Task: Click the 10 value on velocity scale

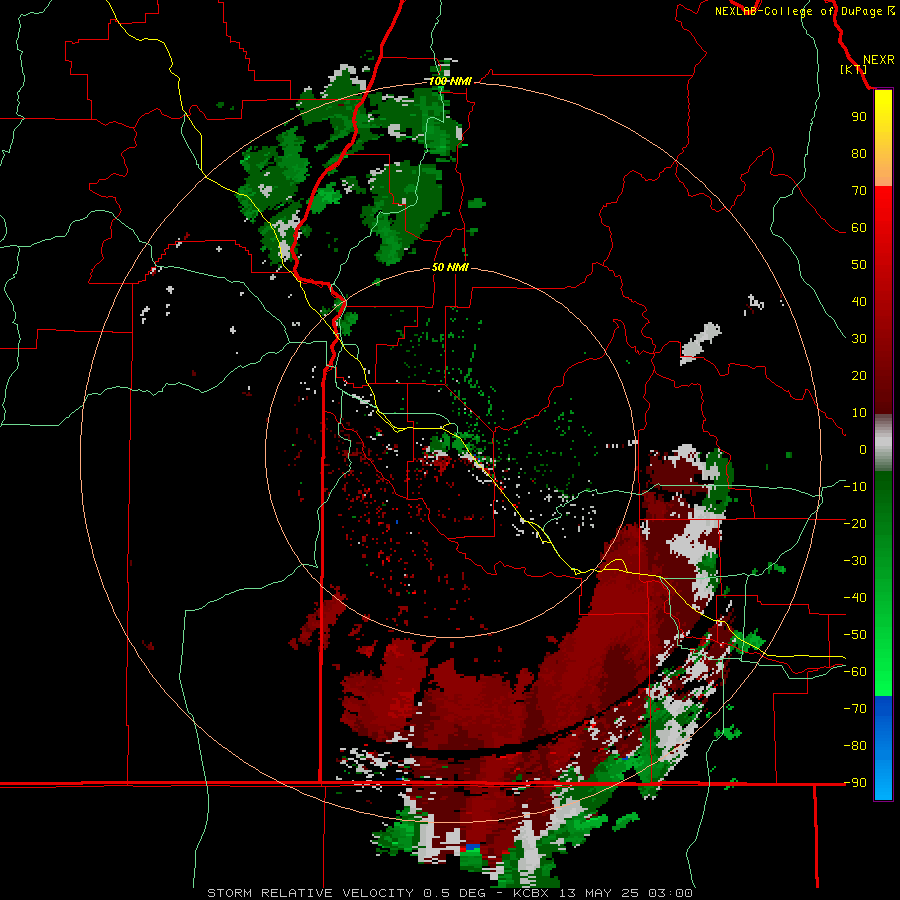Action: [x=859, y=413]
